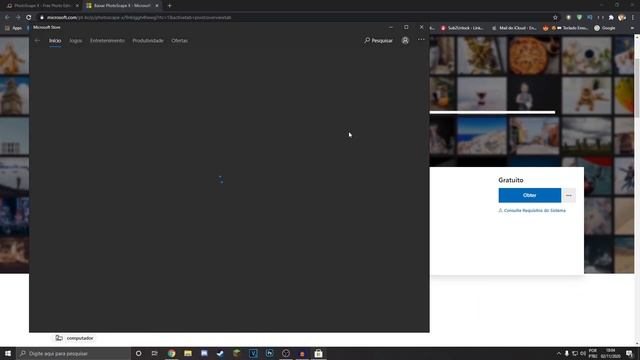Open the V app taskbar icon
Image resolution: width=640 pixels, height=360 pixels.
click(253, 353)
